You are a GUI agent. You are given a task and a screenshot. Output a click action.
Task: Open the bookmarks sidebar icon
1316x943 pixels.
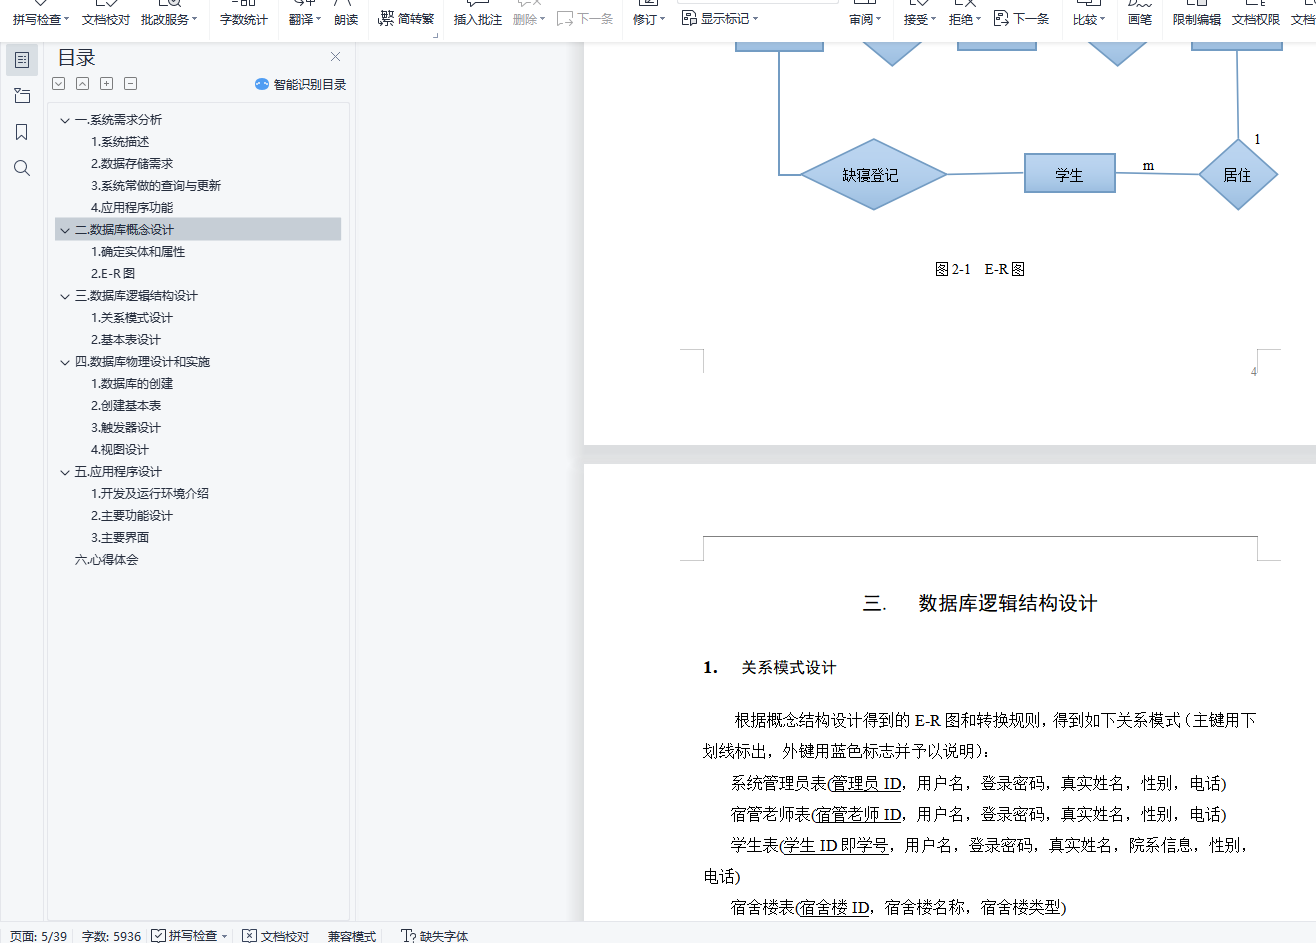click(x=22, y=132)
